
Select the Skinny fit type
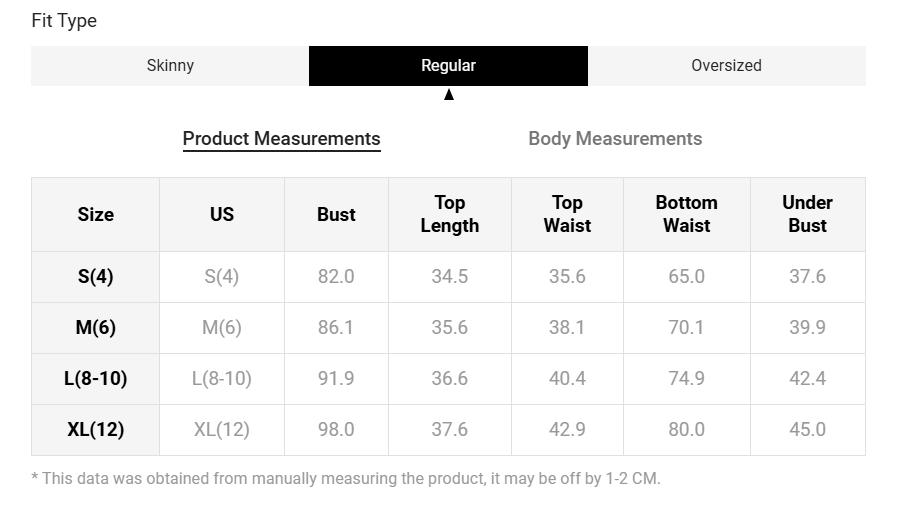pos(170,66)
